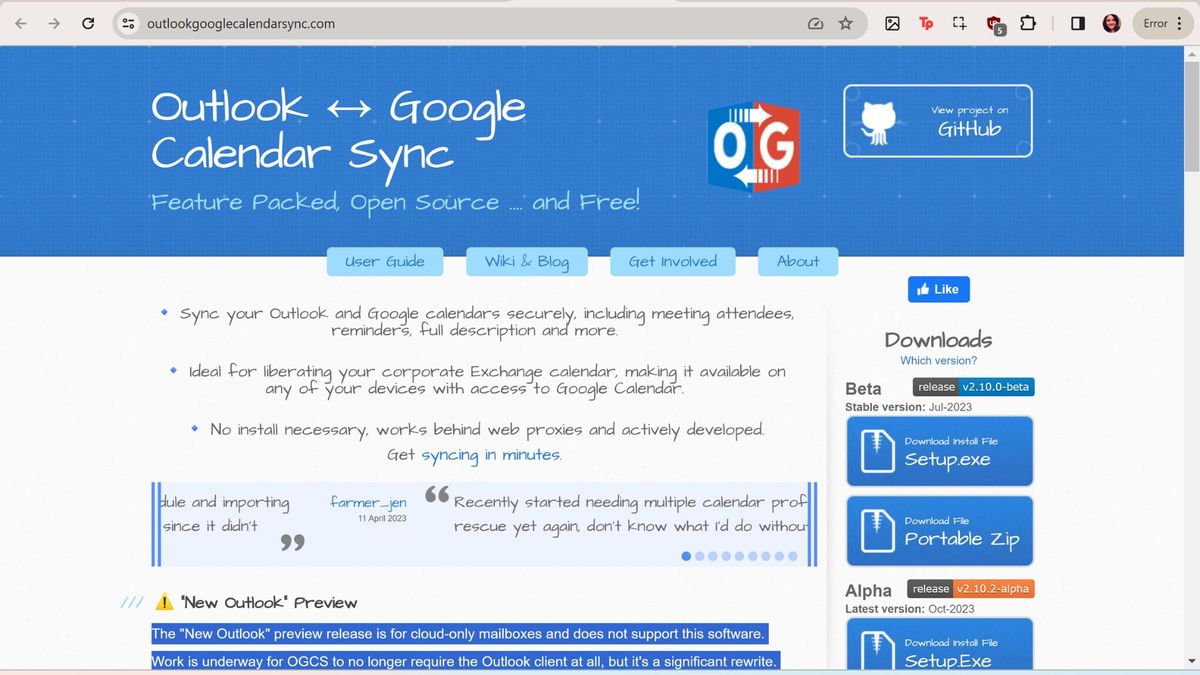
Task: Click the OG calendar sync logo
Action: click(753, 147)
